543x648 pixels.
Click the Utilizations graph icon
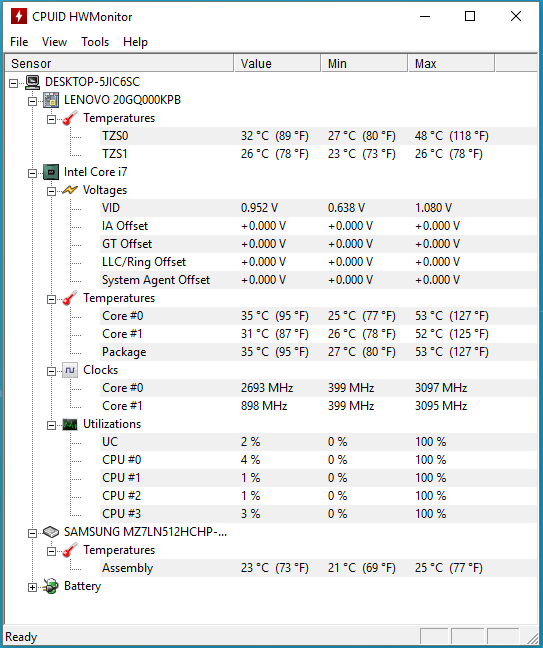point(70,424)
